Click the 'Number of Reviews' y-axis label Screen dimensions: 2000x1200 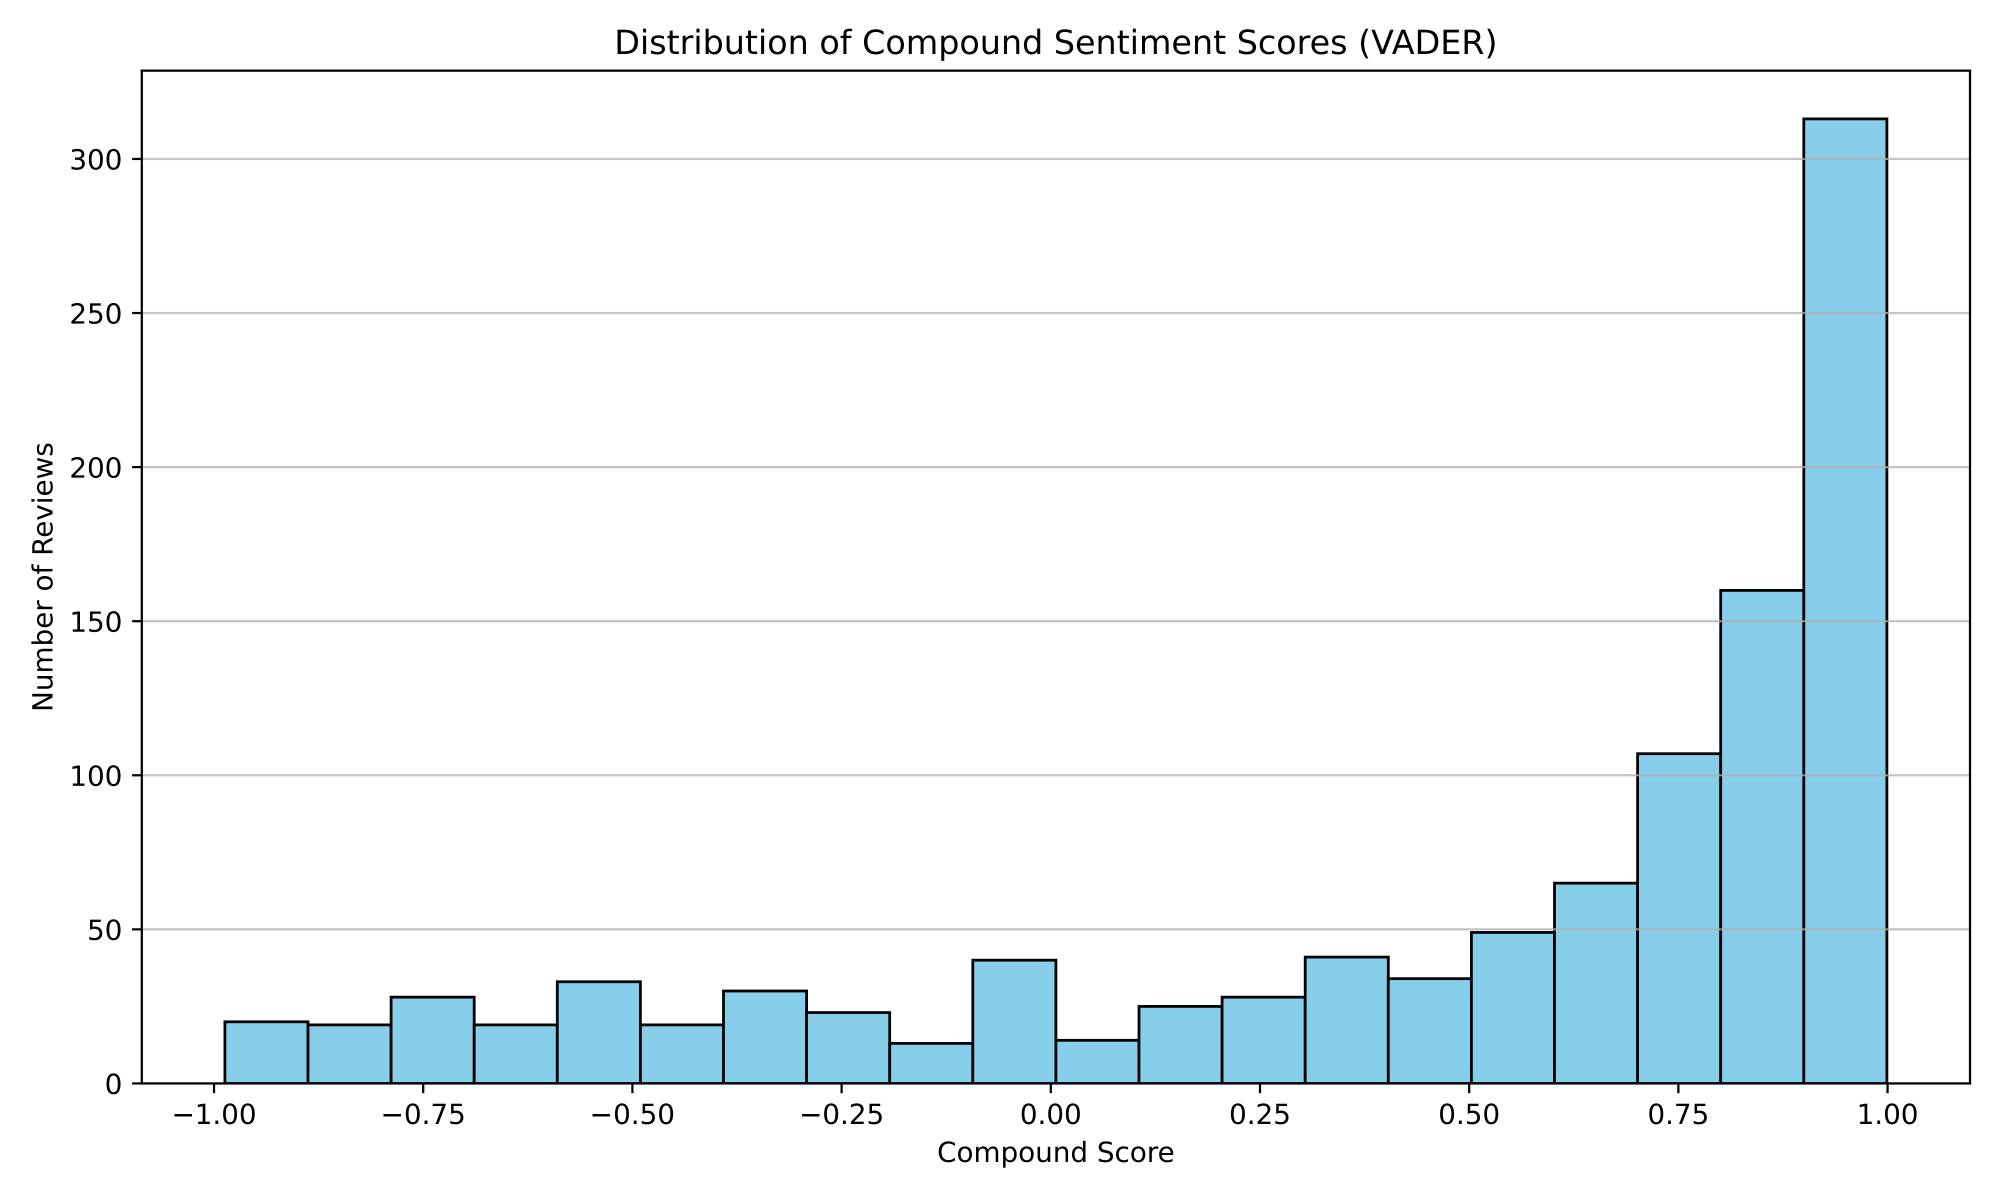point(43,576)
